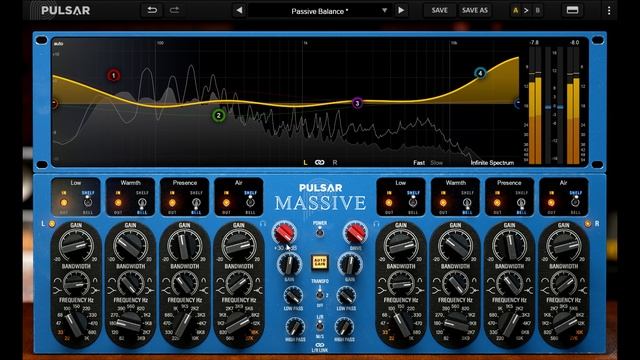
Task: Solo right channel with the headphones icon
Action: tap(376, 224)
